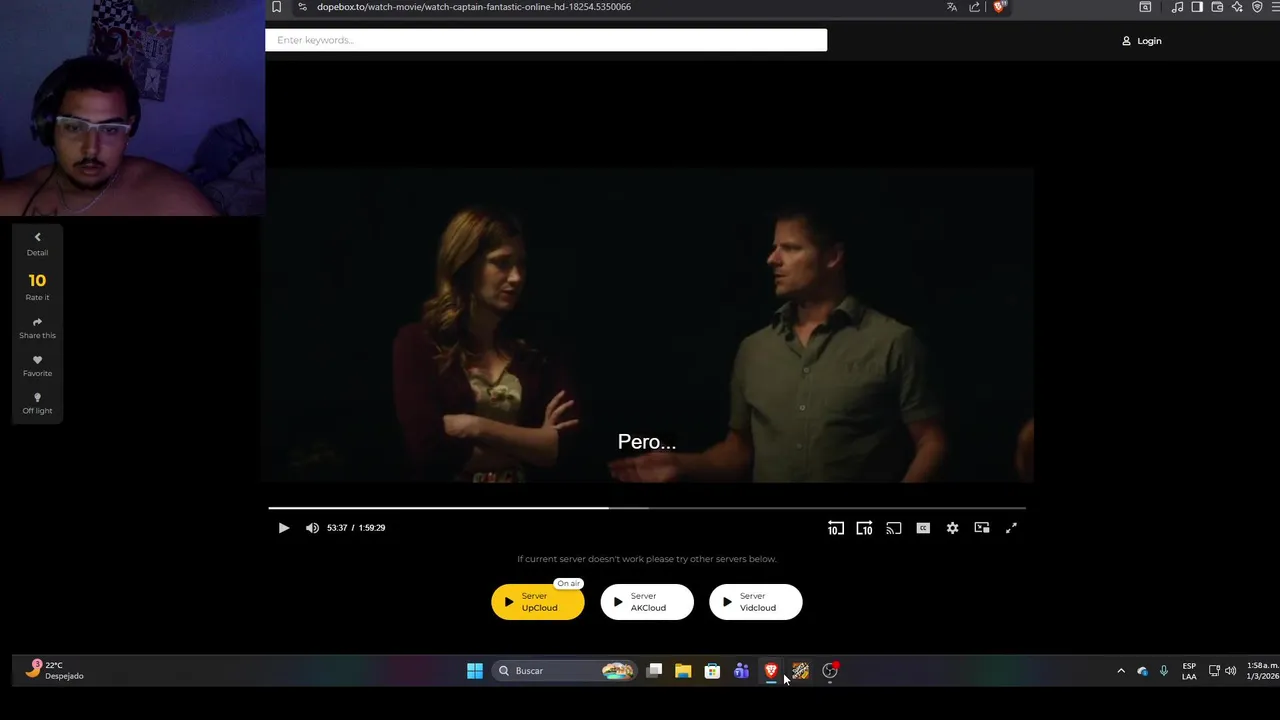Open the Login link
1280x720 pixels.
[1141, 41]
